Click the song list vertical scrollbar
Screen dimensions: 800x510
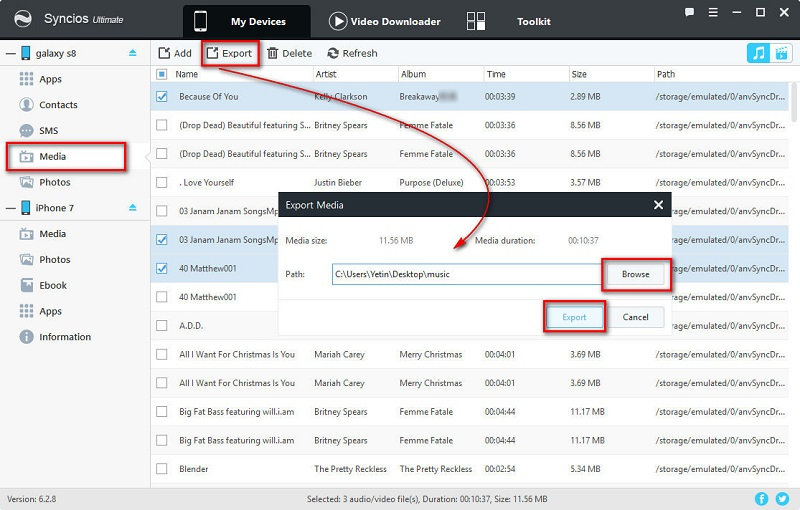tap(794, 102)
